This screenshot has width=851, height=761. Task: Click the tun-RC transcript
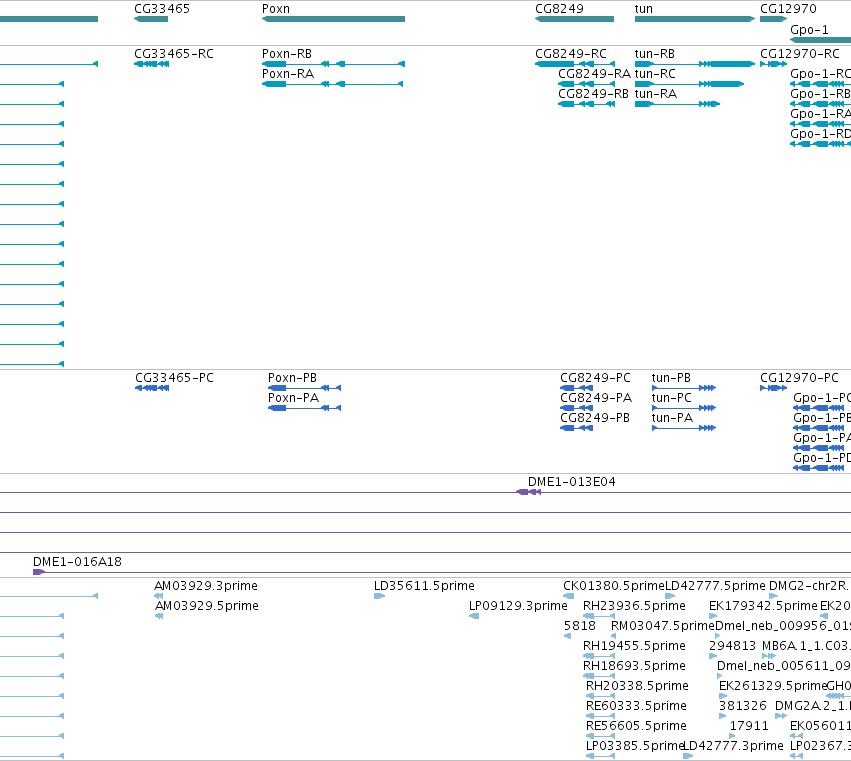(689, 84)
